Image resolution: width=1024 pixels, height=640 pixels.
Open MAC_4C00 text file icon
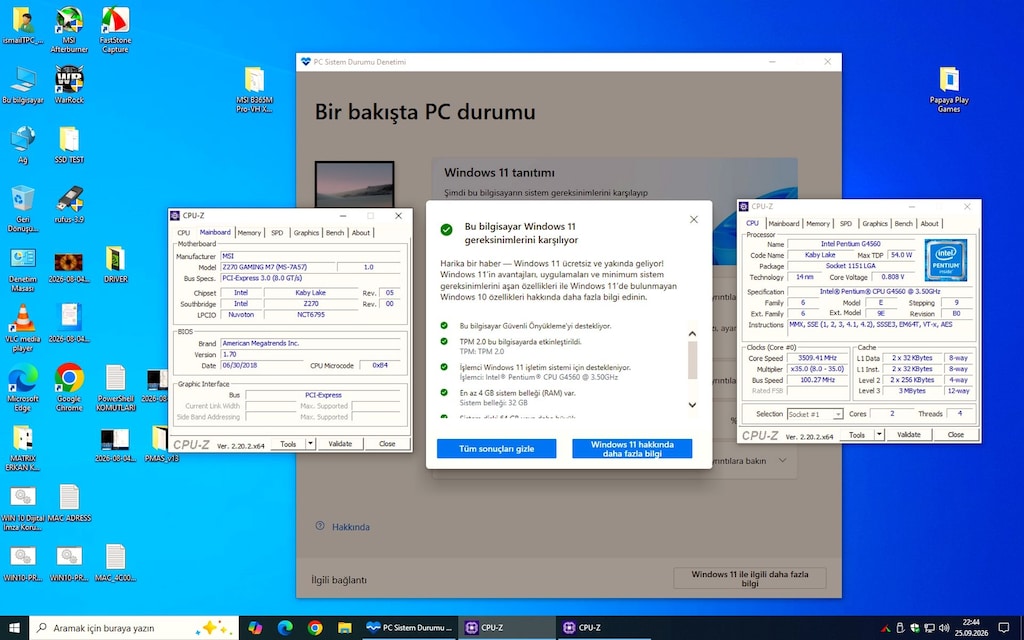(x=116, y=562)
